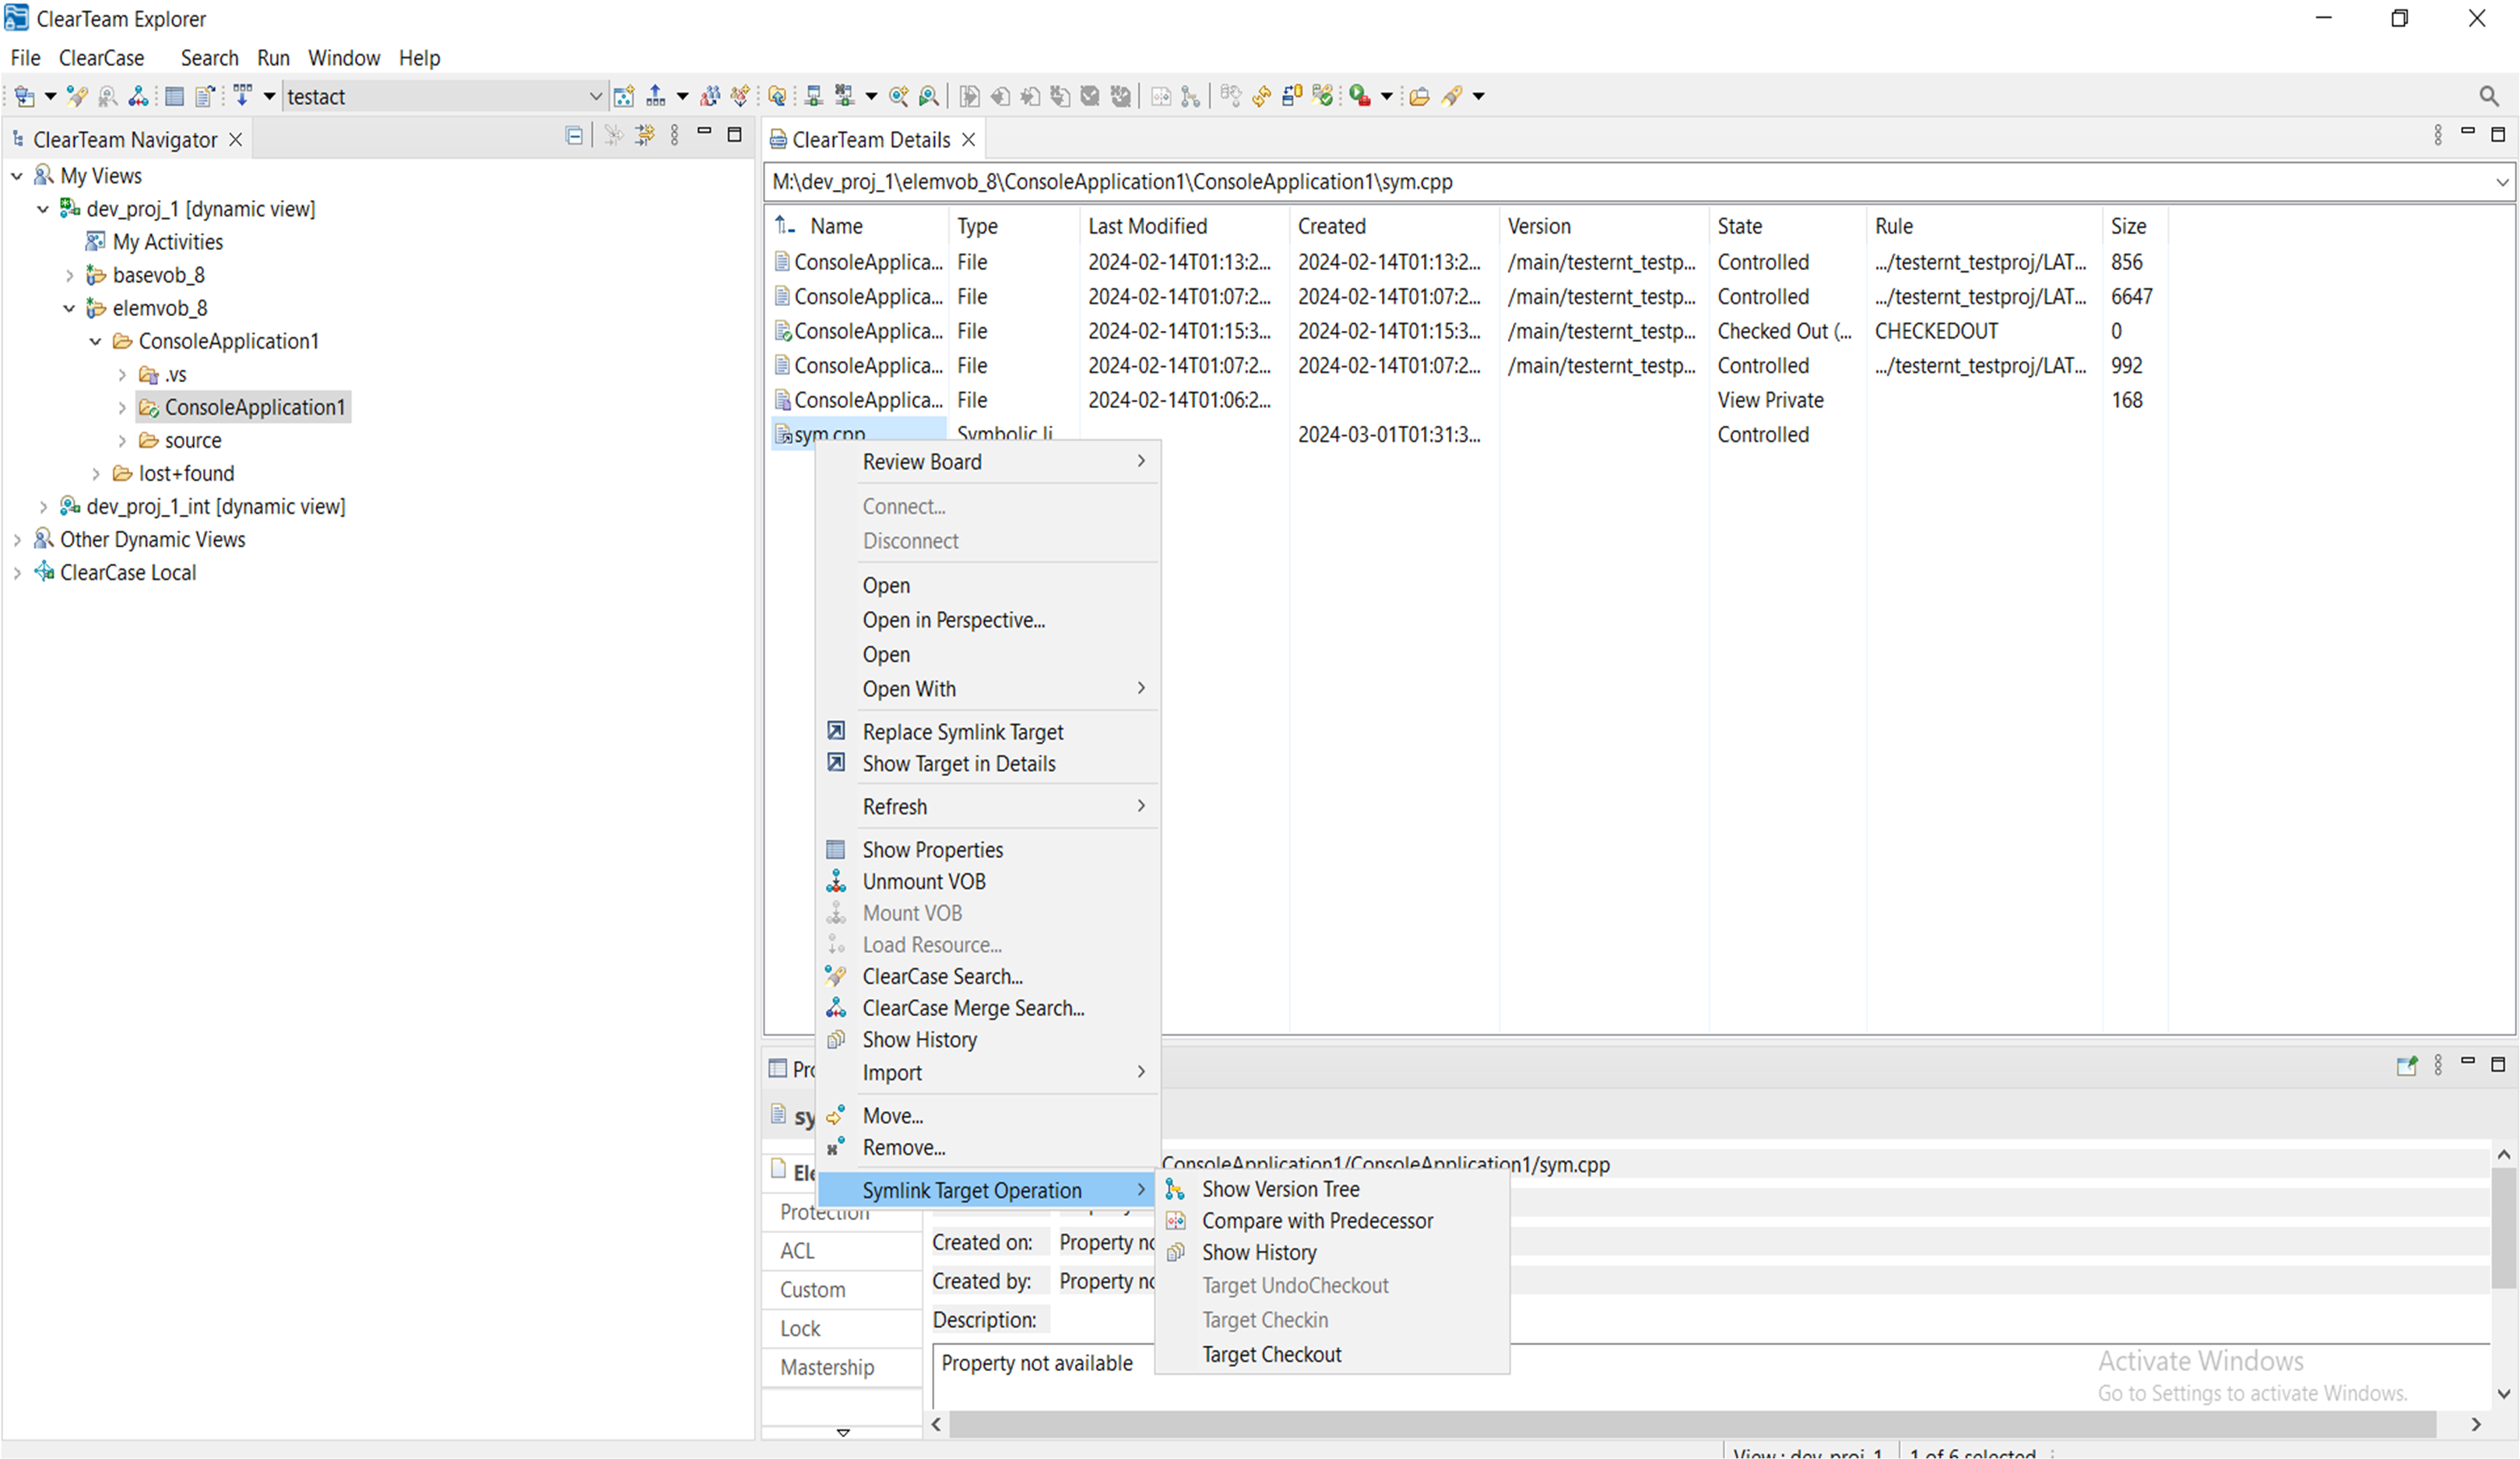Open the ClearCase menu in the menu bar
This screenshot has height=1459, width=2520.
pos(101,58)
